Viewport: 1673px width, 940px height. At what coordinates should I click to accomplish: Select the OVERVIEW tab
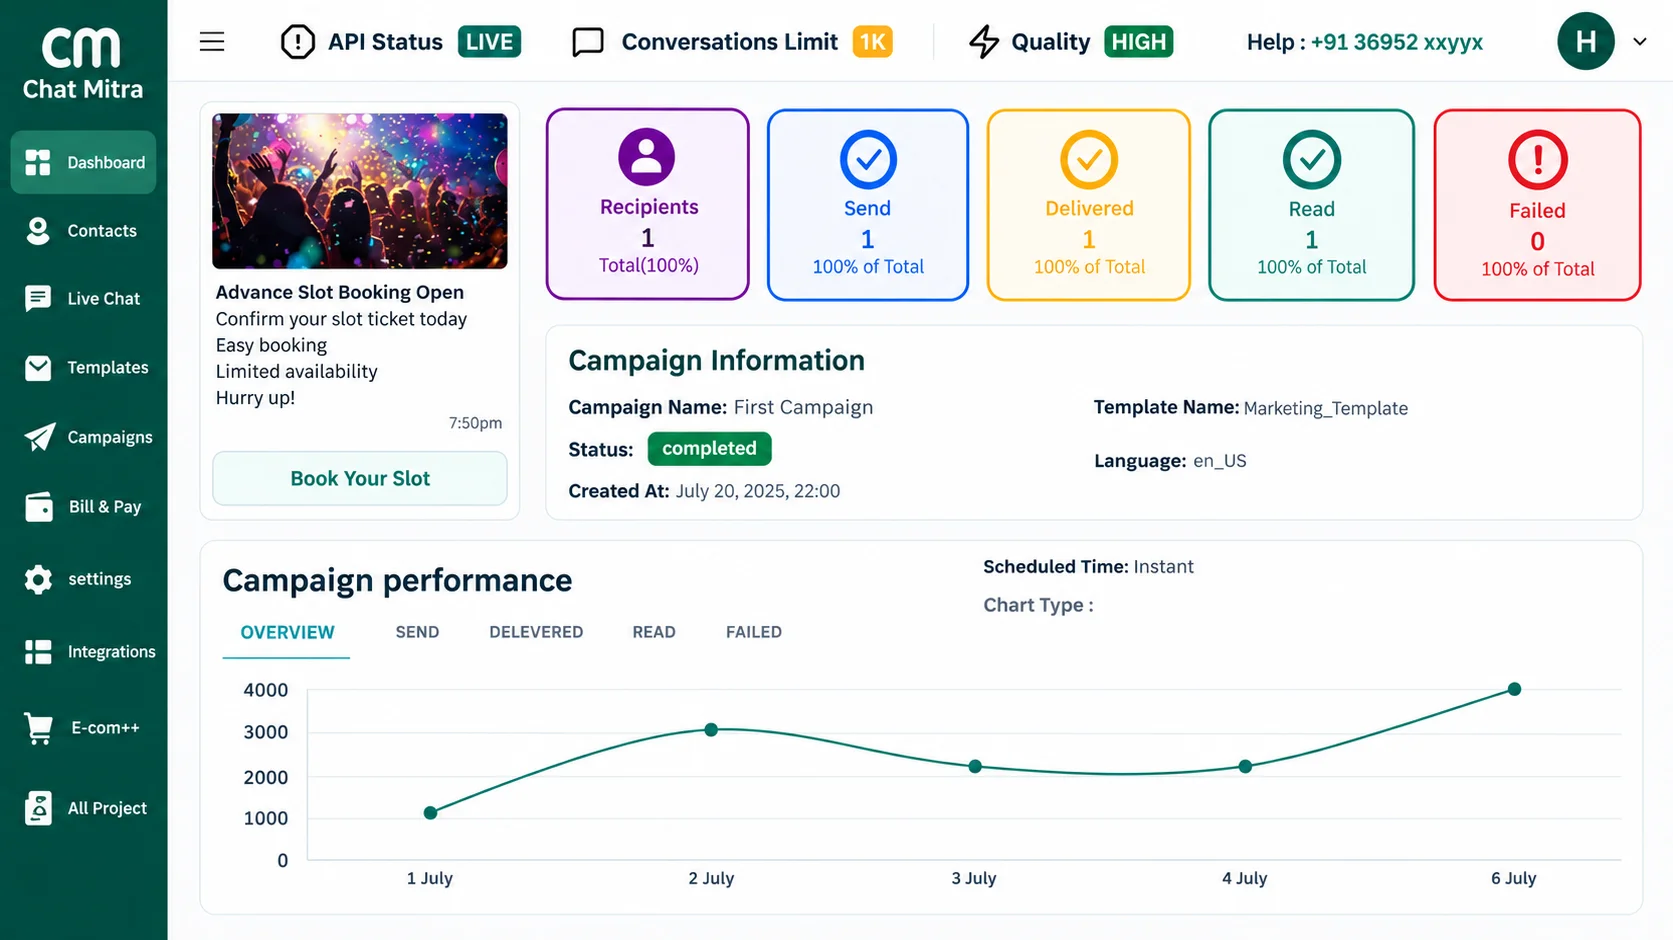287,633
